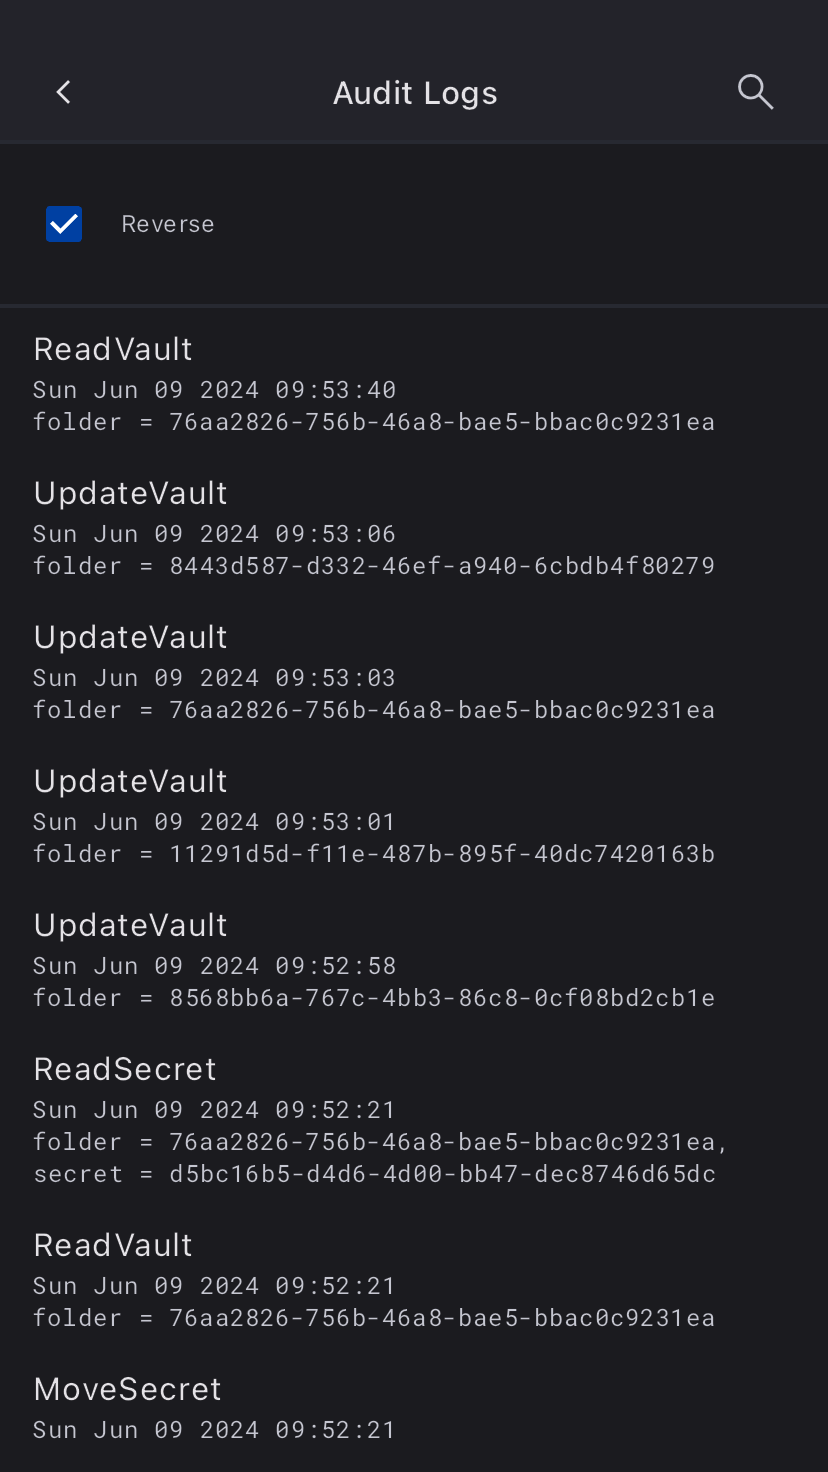Select UpdateVault log from 09:53:01

coord(414,816)
